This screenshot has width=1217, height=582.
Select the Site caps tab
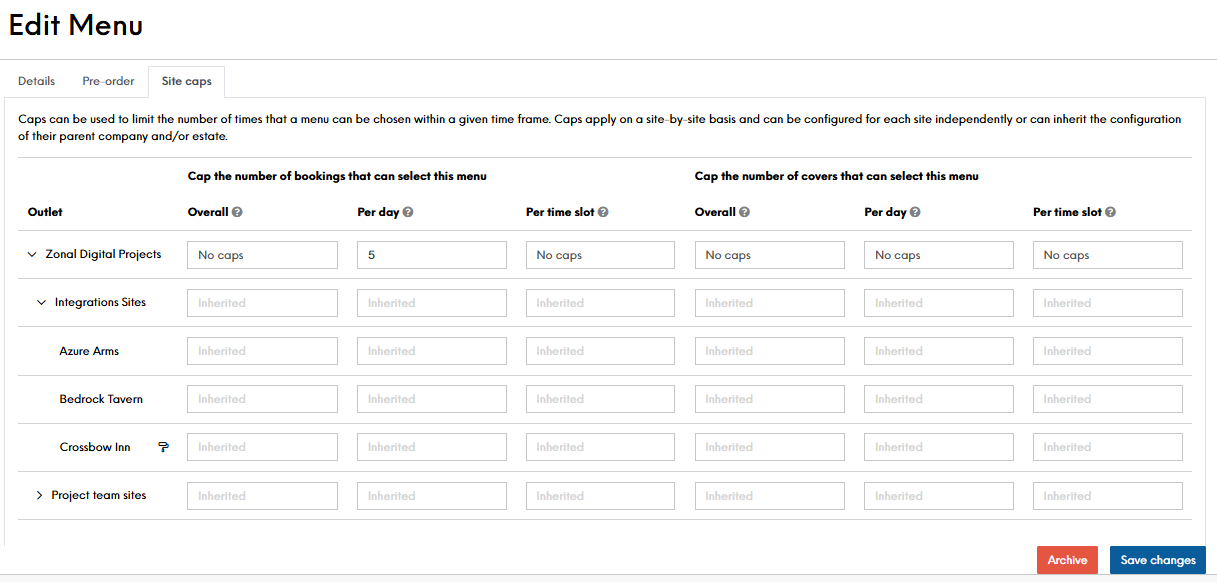click(186, 81)
